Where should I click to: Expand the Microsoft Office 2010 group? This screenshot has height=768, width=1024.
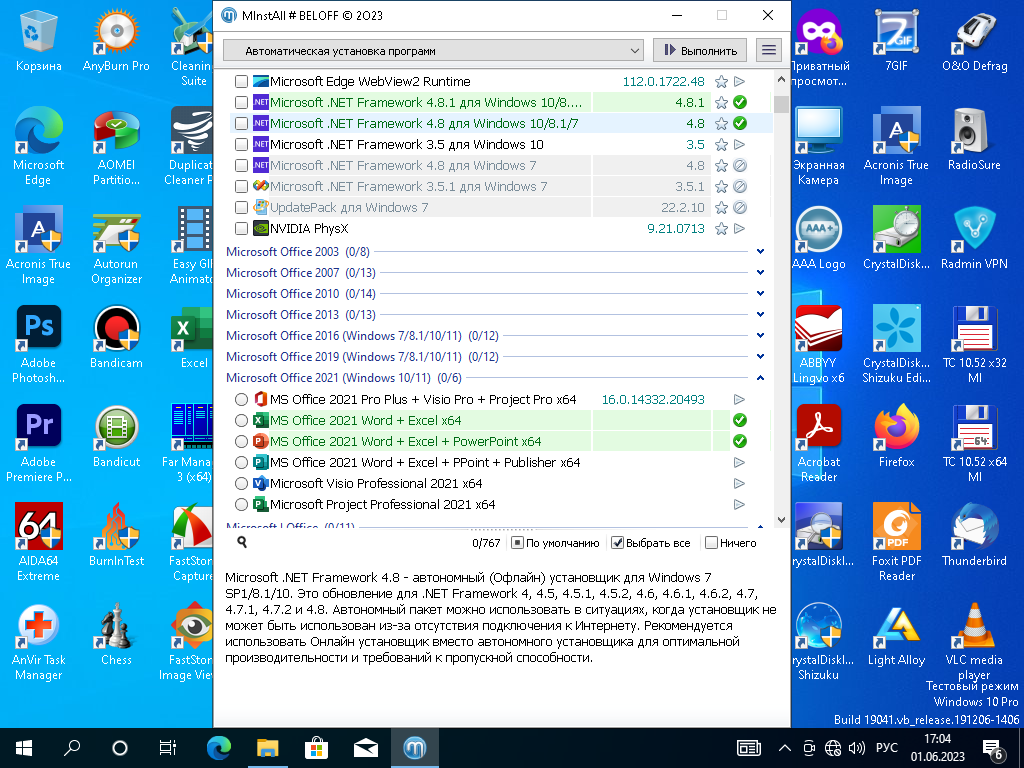760,293
